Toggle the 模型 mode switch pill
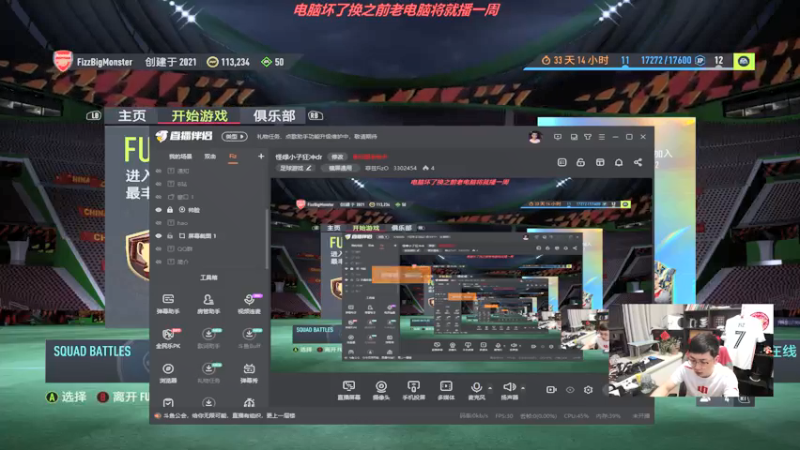 [x=234, y=136]
